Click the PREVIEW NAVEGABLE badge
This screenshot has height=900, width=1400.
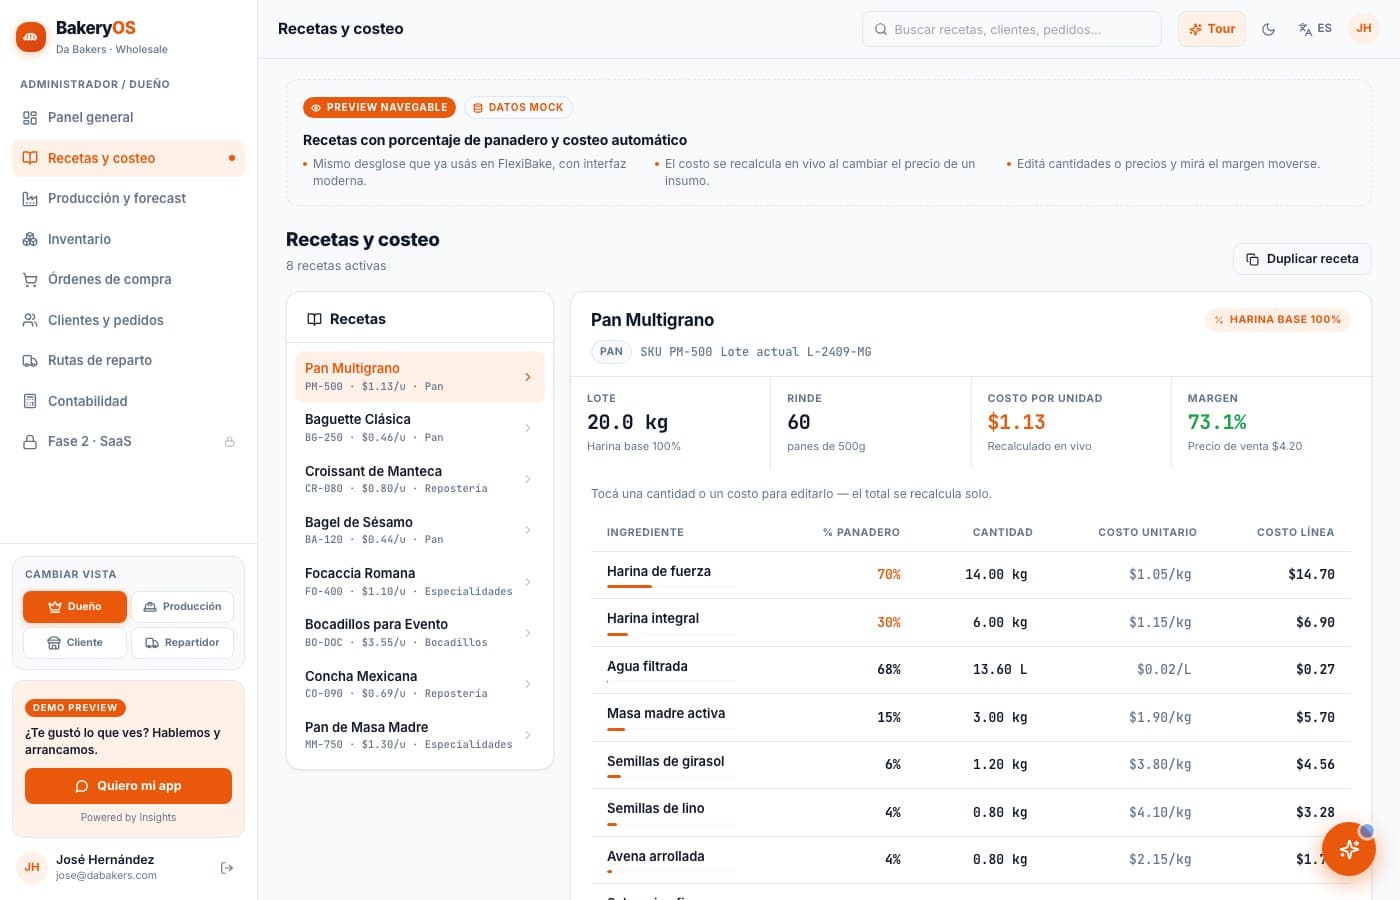point(379,107)
